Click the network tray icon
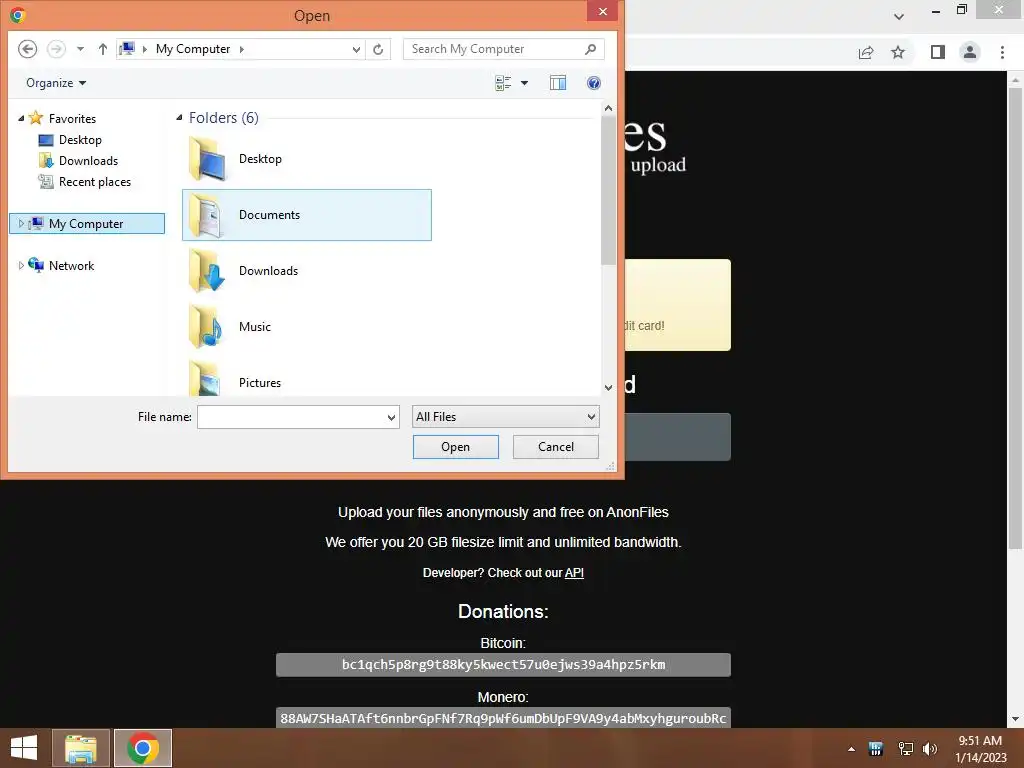The image size is (1024, 768). [x=905, y=749]
